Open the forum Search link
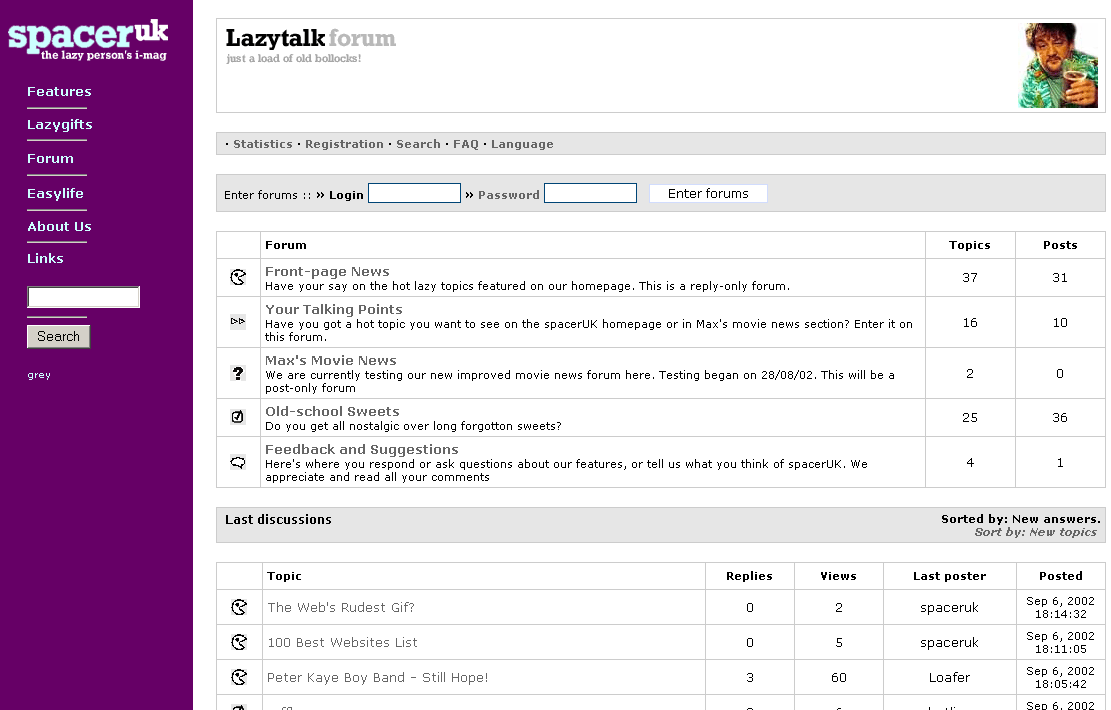Image resolution: width=1111 pixels, height=710 pixels. (418, 144)
